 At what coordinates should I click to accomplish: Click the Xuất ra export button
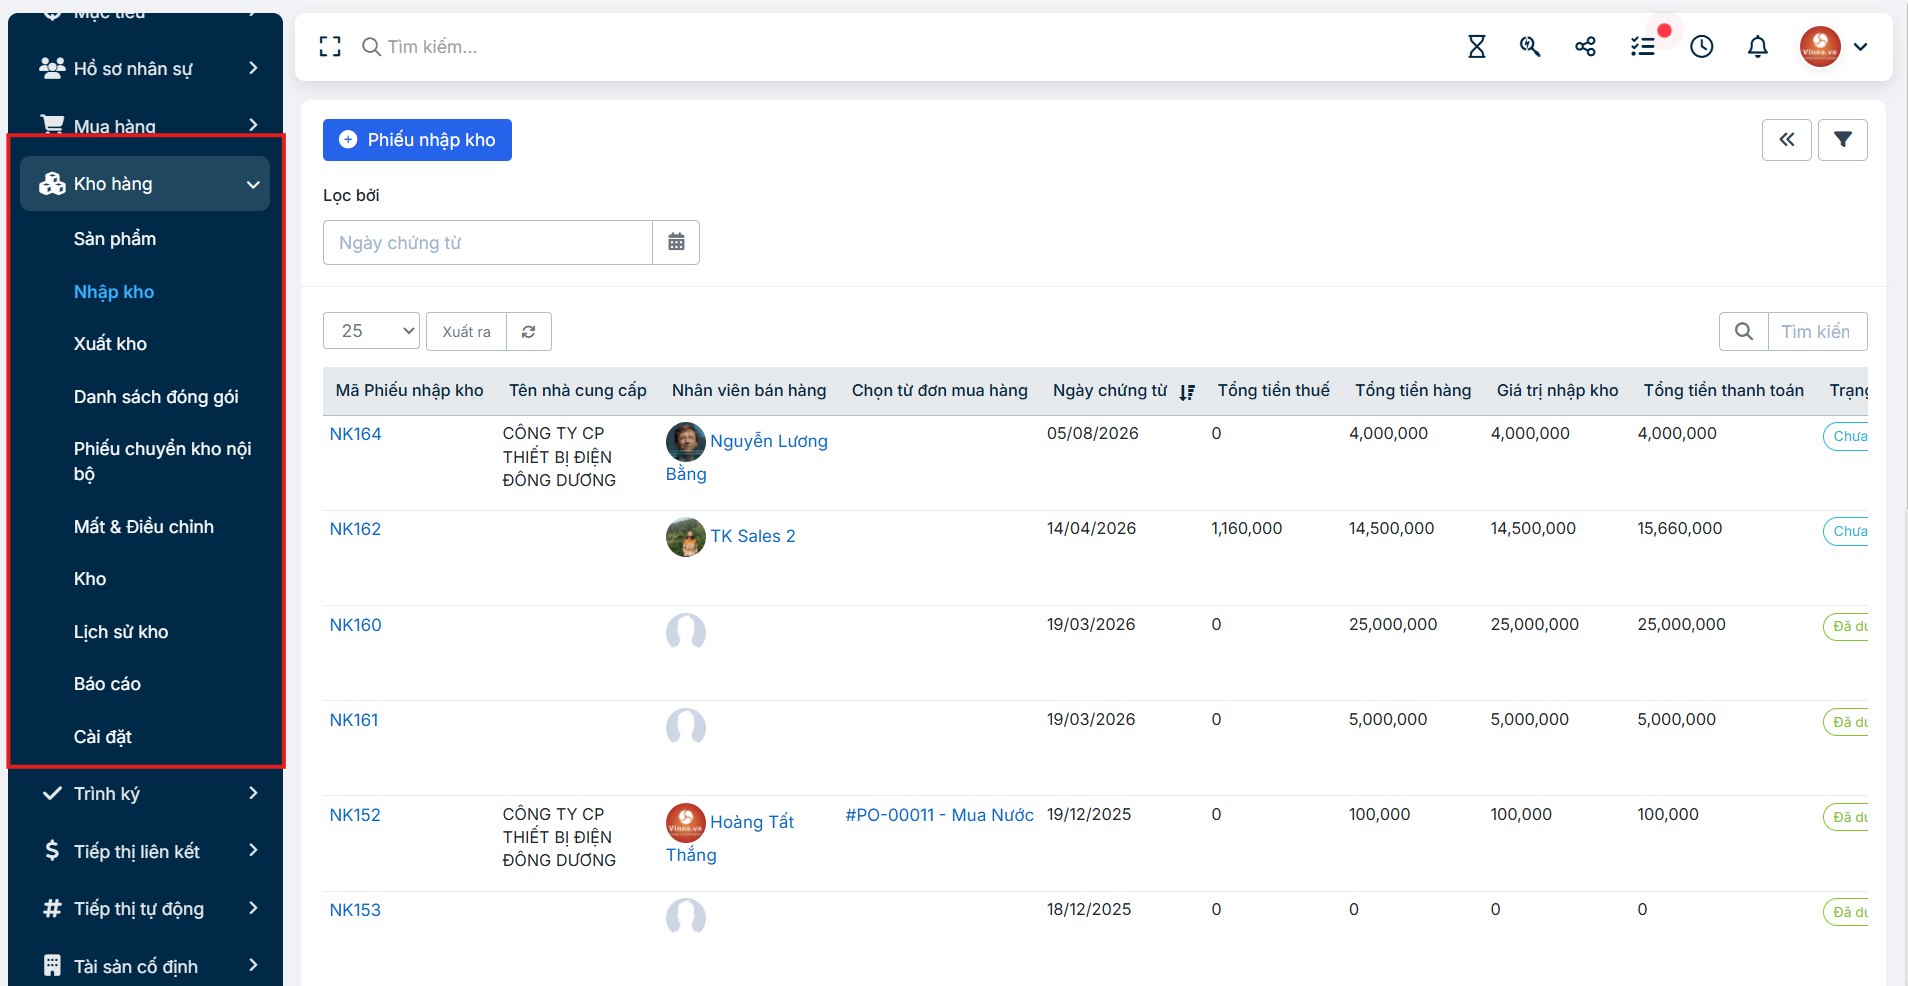pyautogui.click(x=466, y=332)
